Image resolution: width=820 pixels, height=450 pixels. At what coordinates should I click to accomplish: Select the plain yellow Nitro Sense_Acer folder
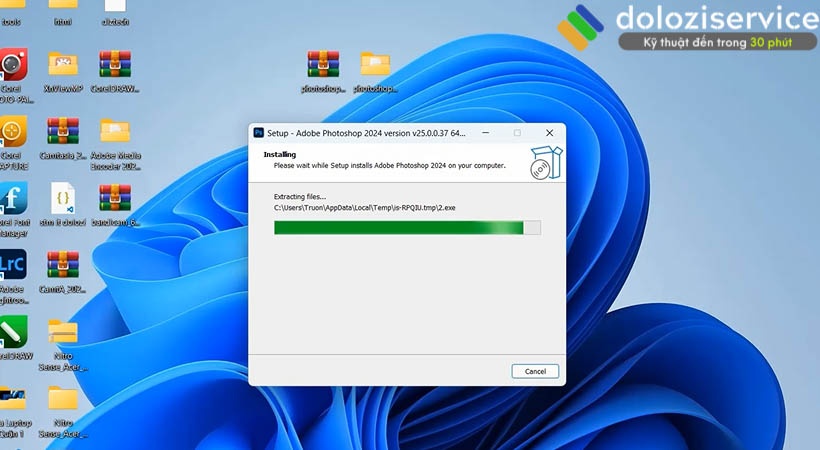click(x=63, y=398)
